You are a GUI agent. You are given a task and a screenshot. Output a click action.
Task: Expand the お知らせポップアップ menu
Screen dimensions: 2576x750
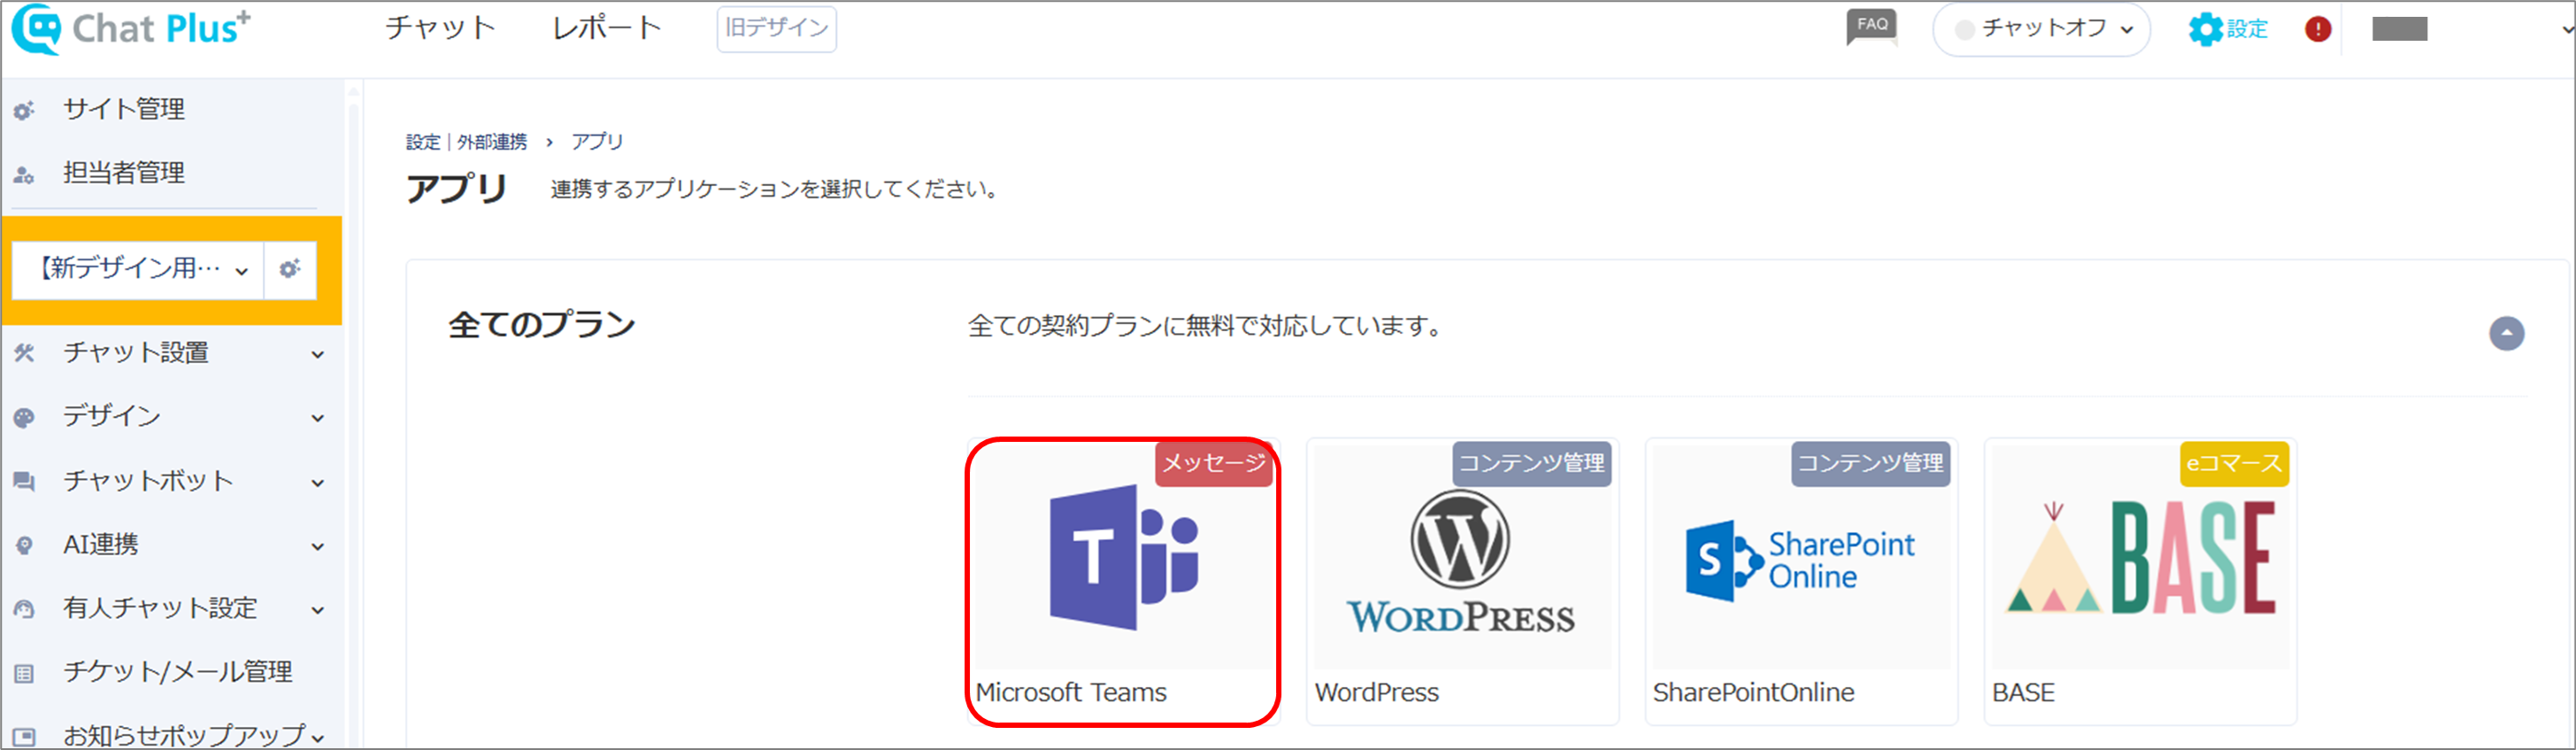coord(172,735)
